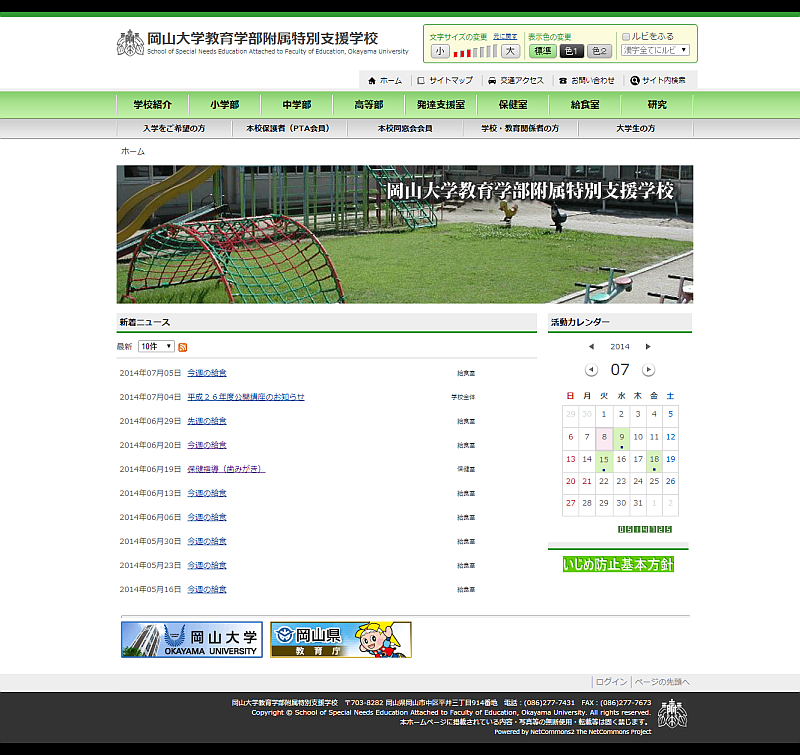Enable the ルビをふる checkbox
800x755 pixels.
(x=627, y=36)
